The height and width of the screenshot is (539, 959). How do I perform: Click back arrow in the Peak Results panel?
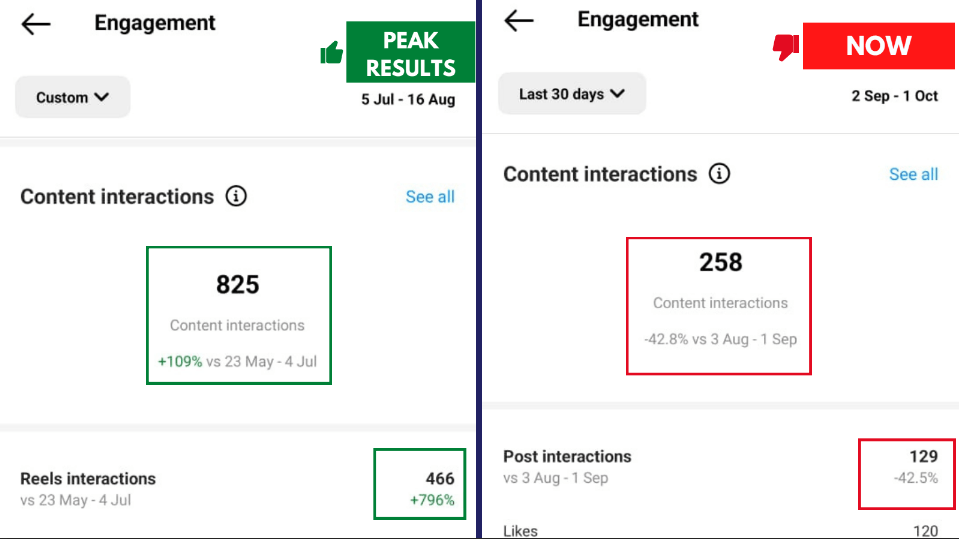coord(36,24)
